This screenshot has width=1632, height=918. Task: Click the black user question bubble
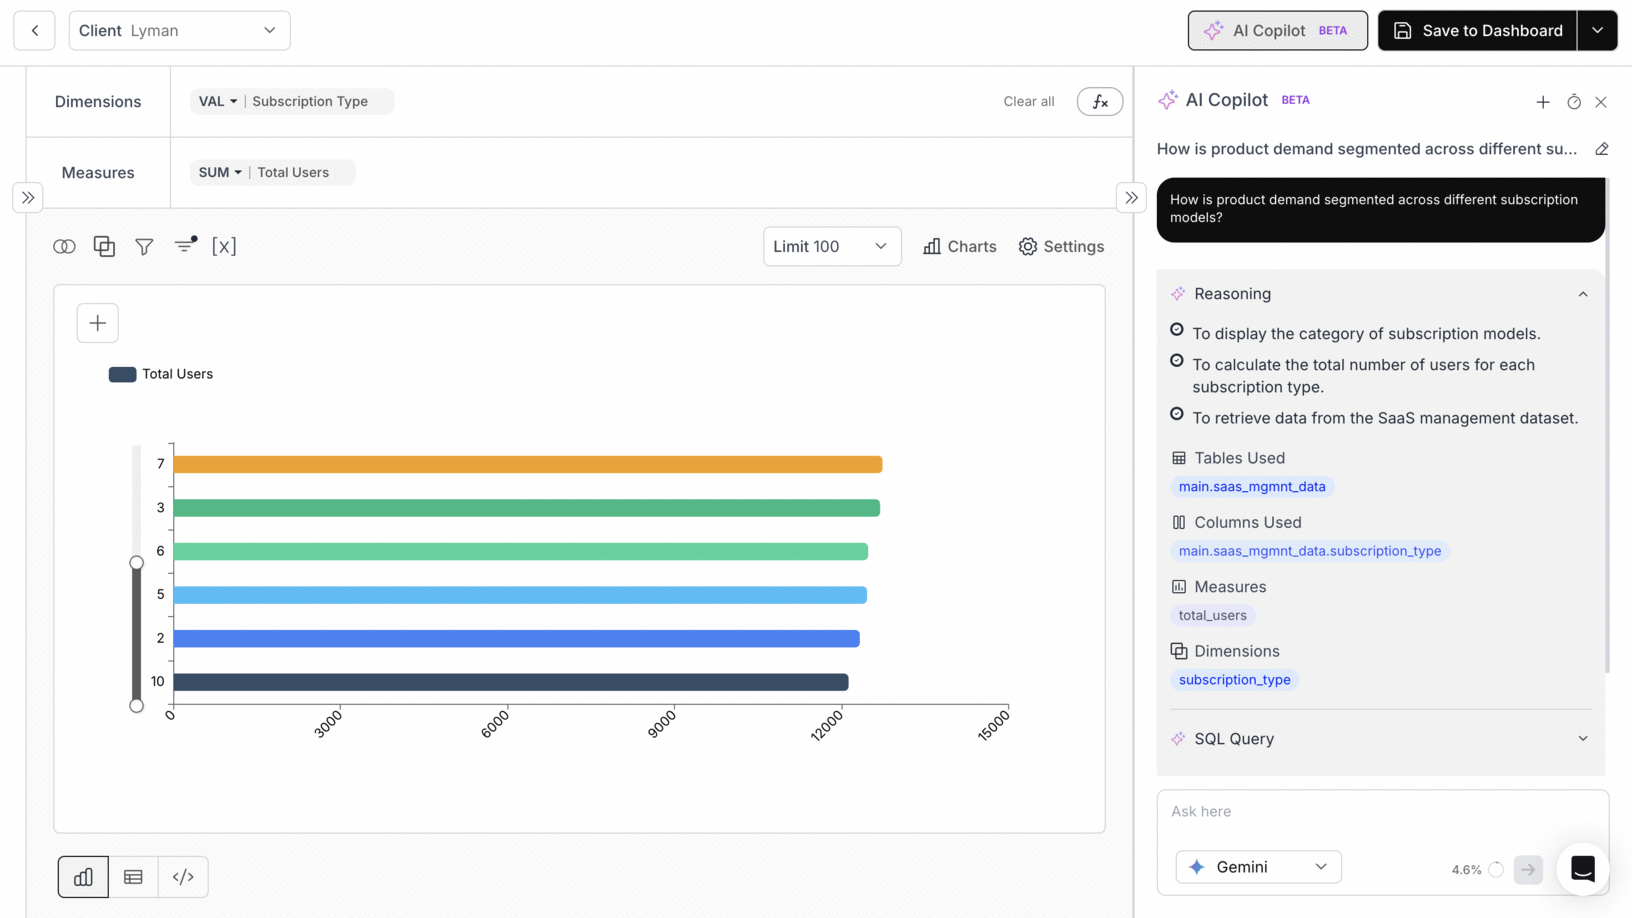(1380, 209)
